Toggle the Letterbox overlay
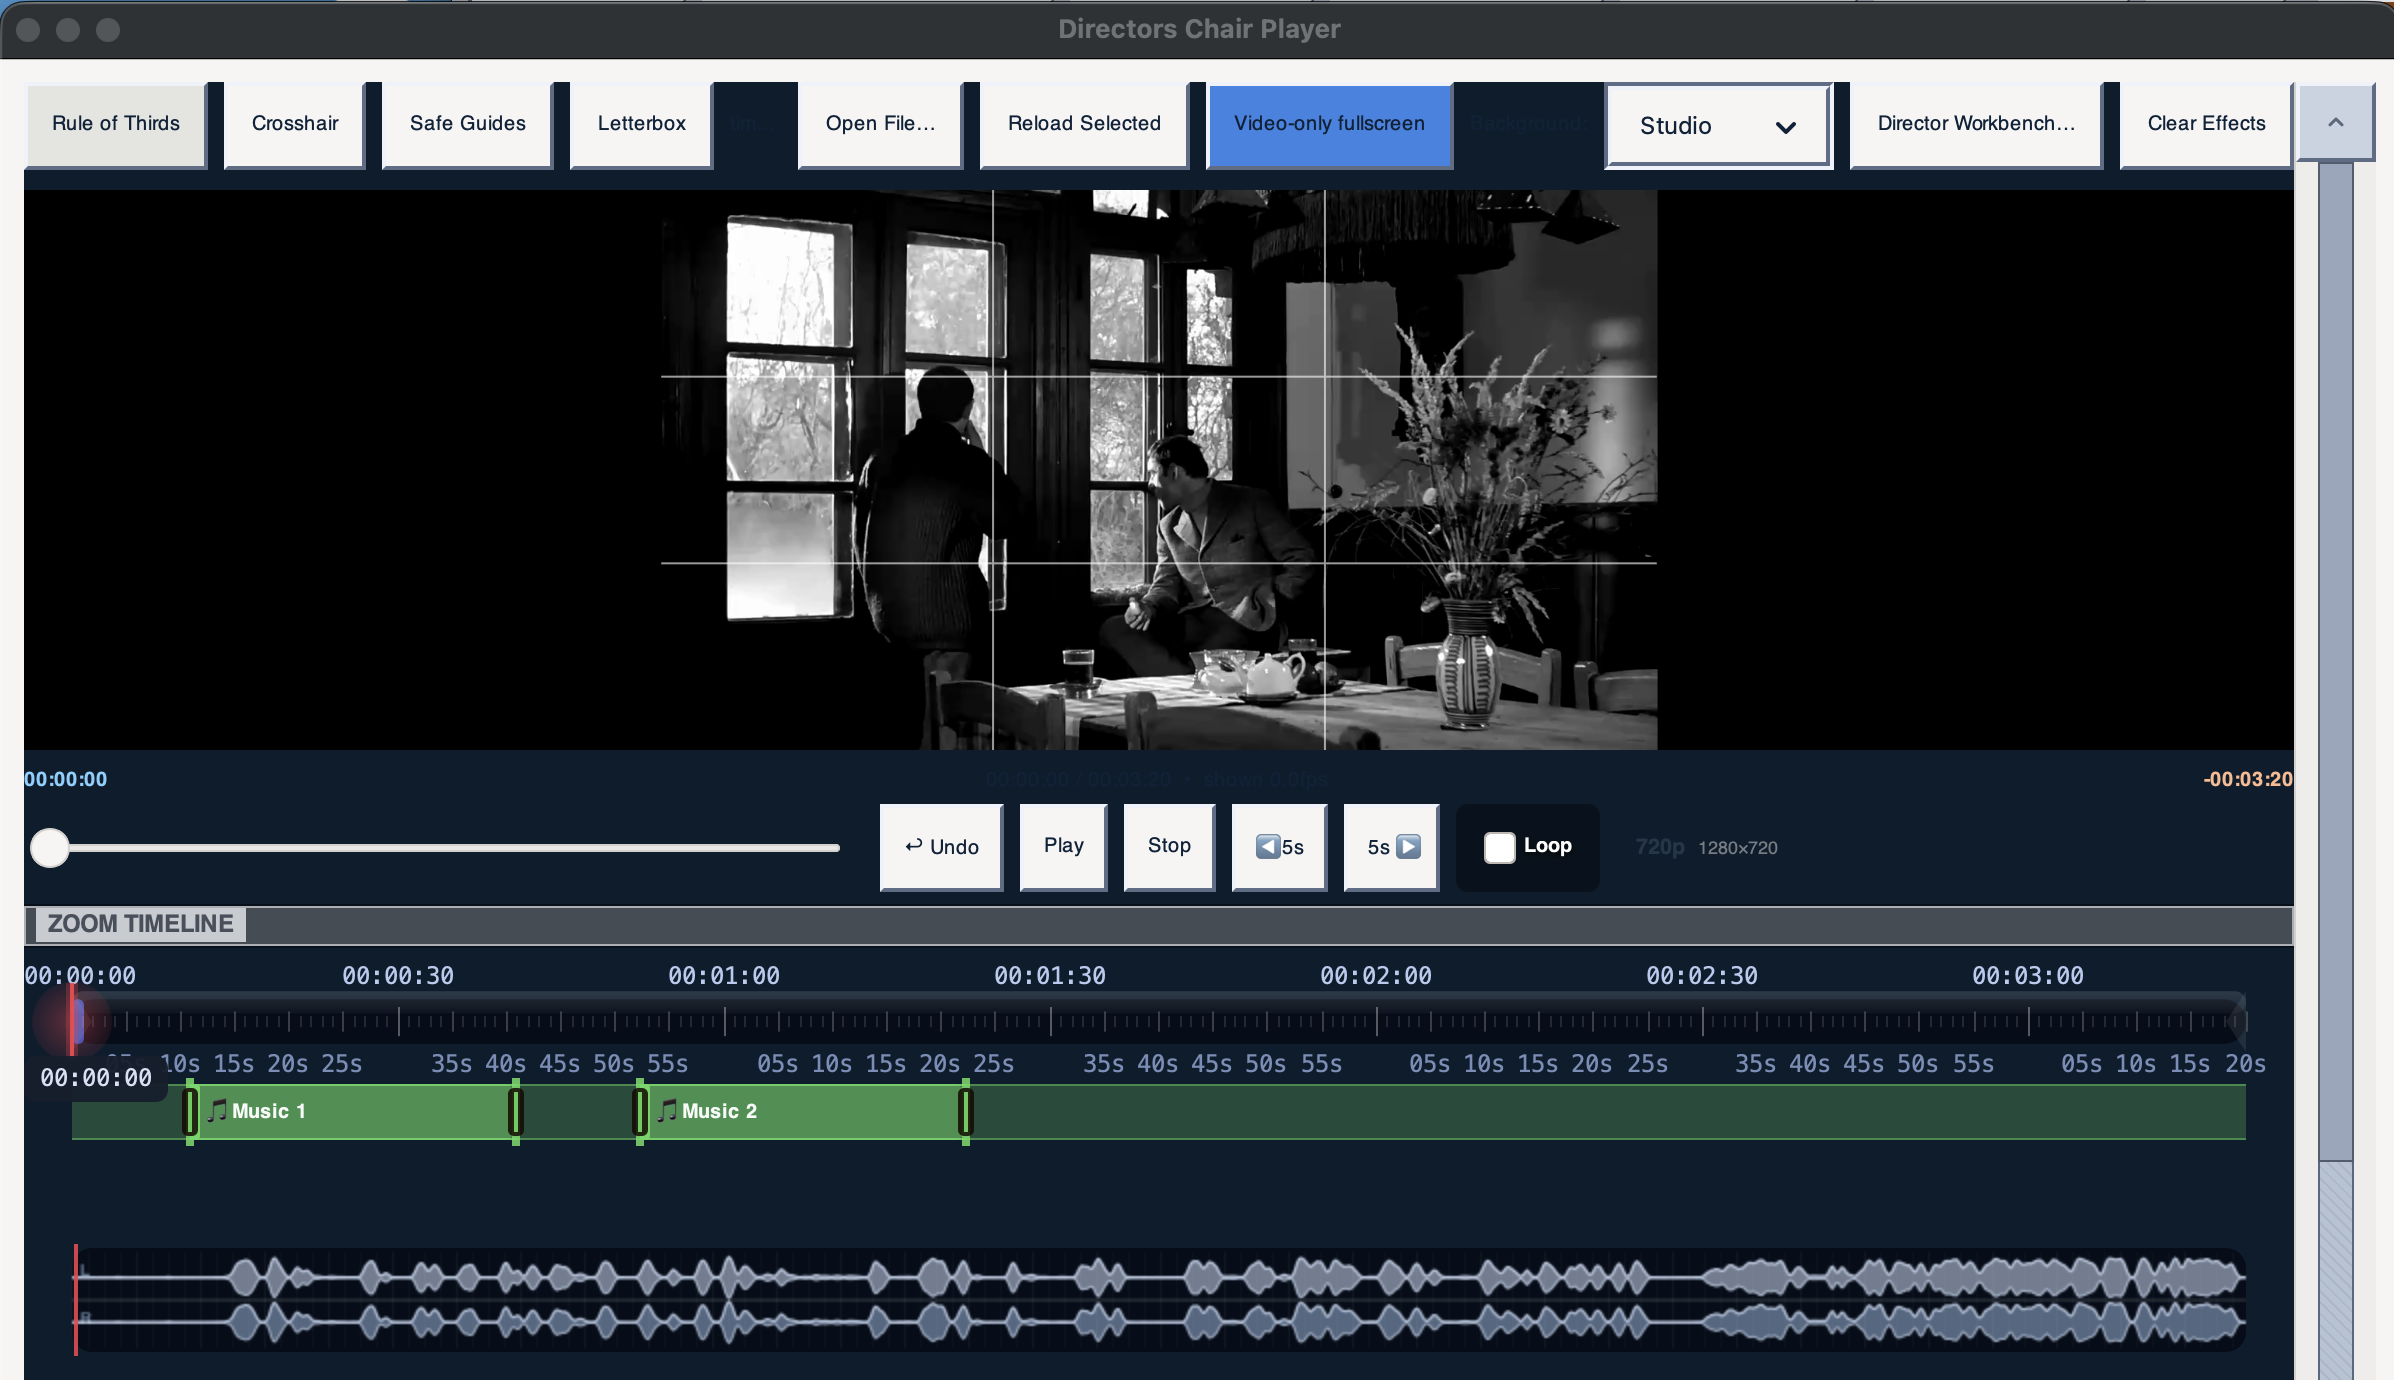Viewport: 2394px width, 1380px height. 641,124
